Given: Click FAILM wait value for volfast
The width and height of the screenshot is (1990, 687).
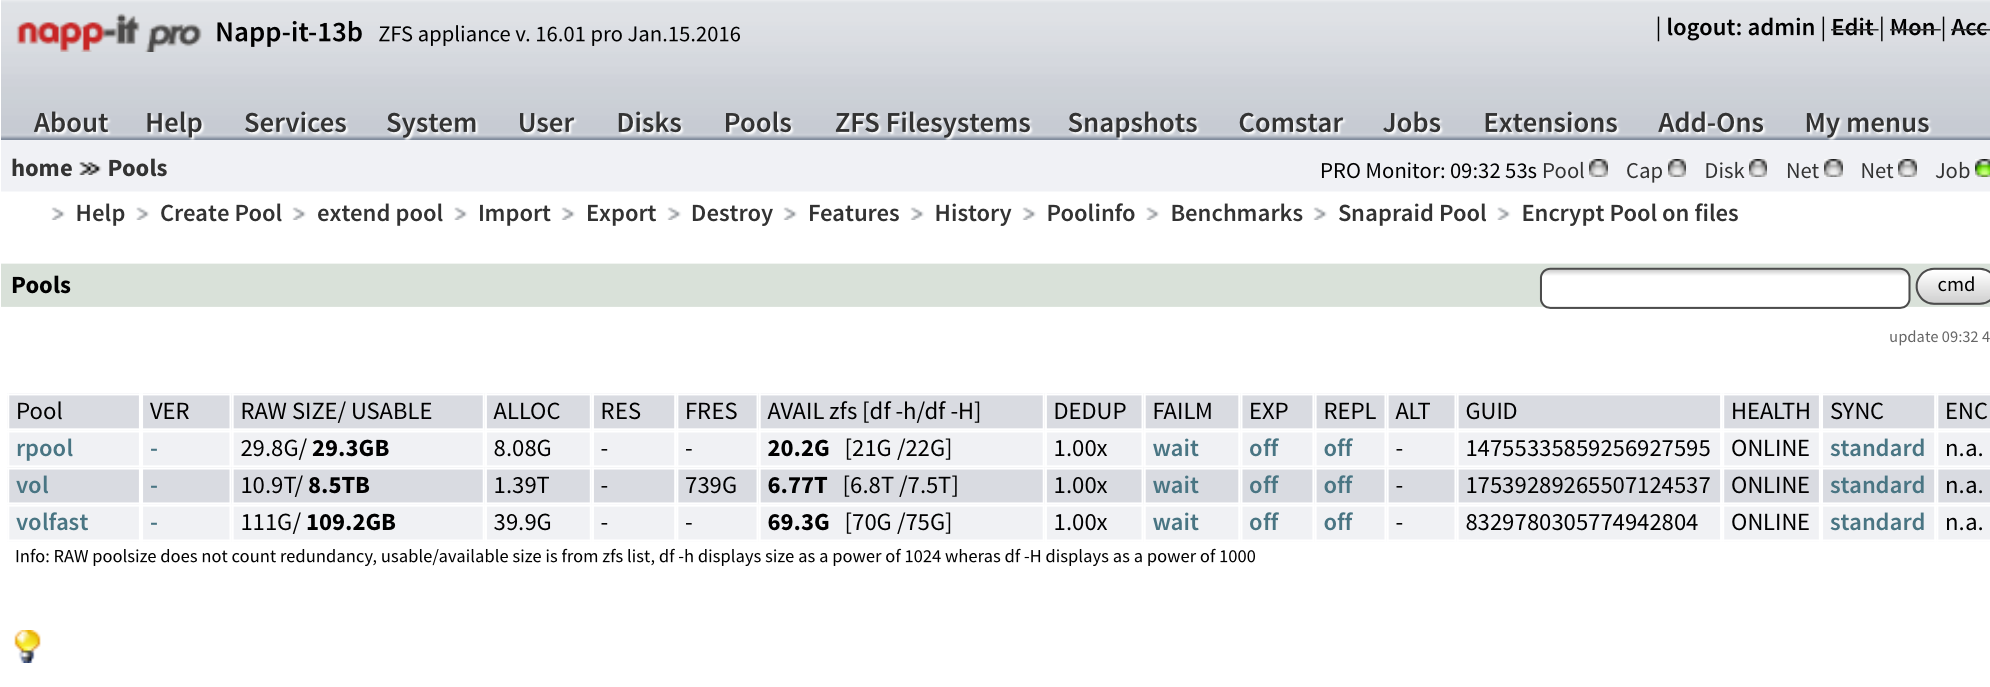Looking at the screenshot, I should click(x=1175, y=522).
